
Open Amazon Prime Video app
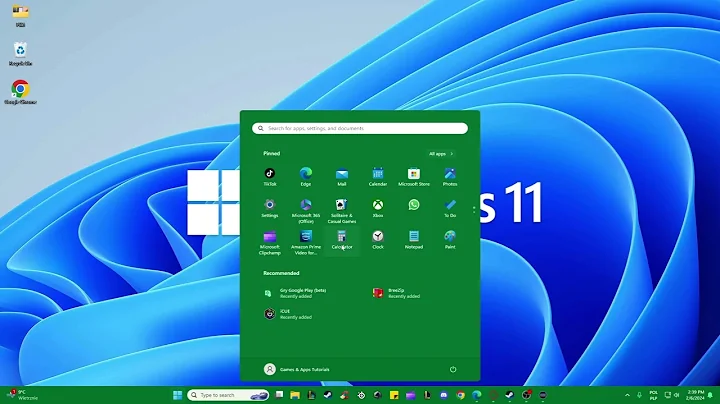click(306, 243)
